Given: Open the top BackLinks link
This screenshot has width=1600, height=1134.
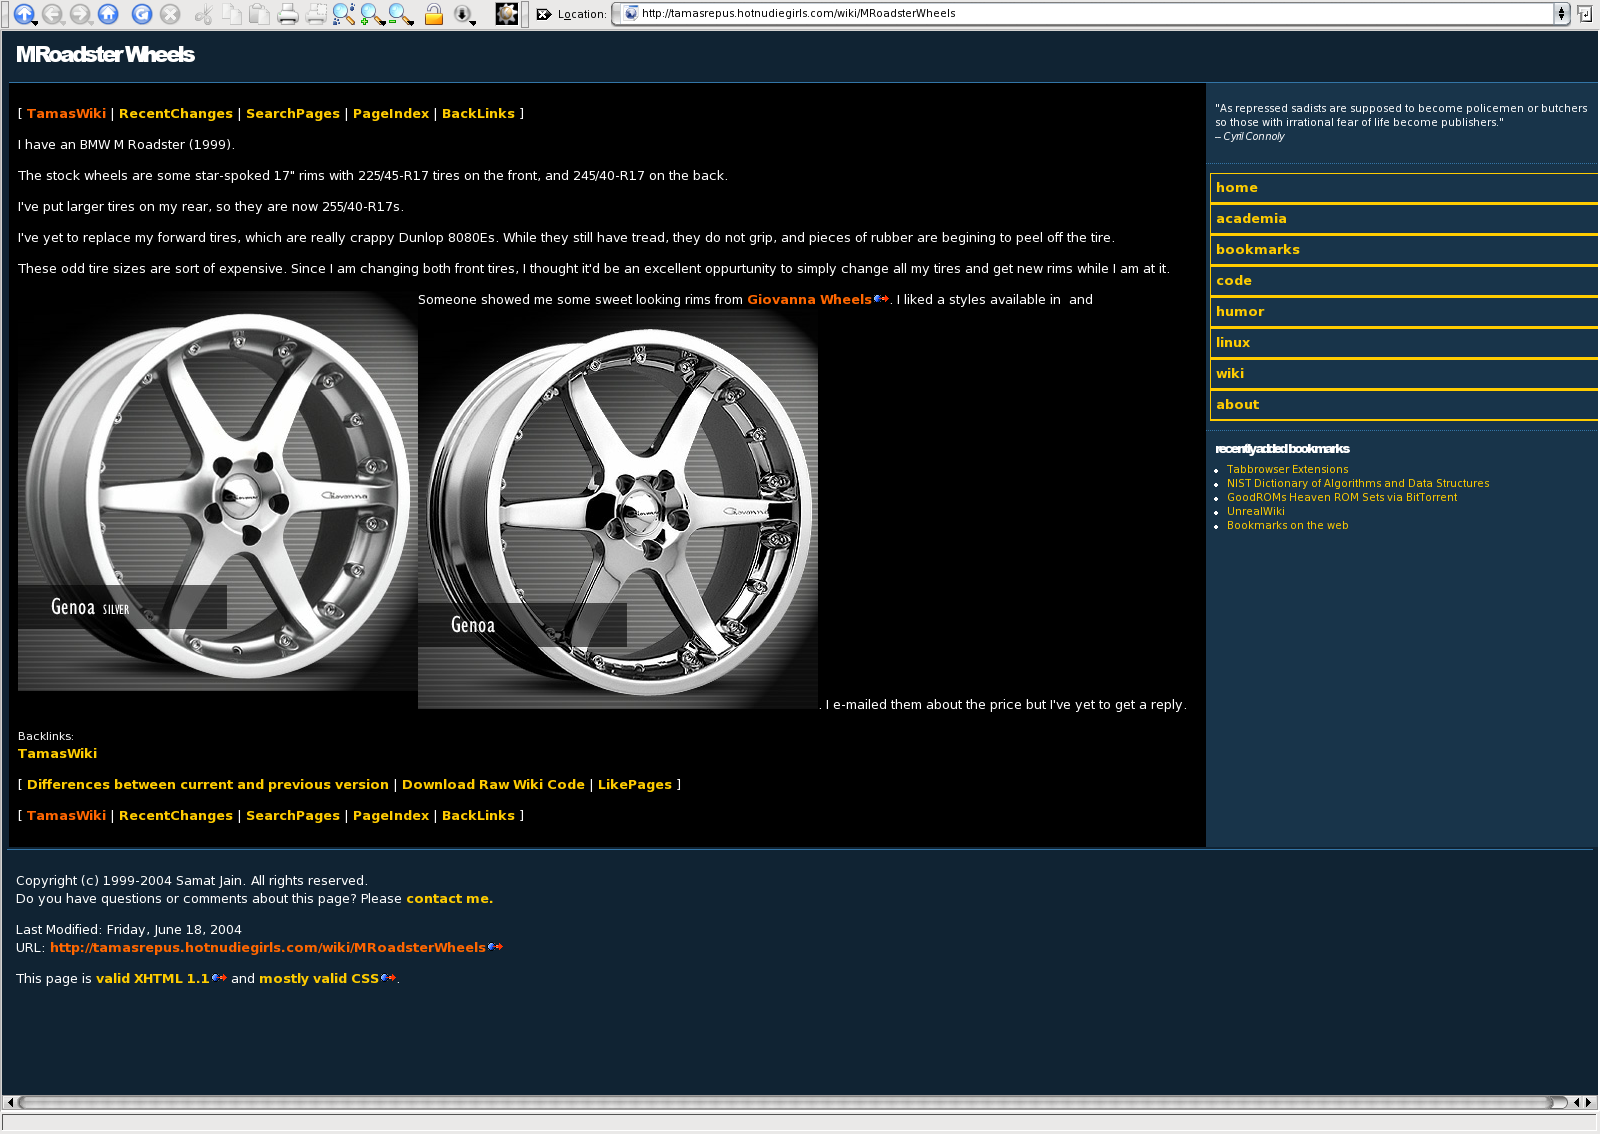Looking at the screenshot, I should [478, 114].
